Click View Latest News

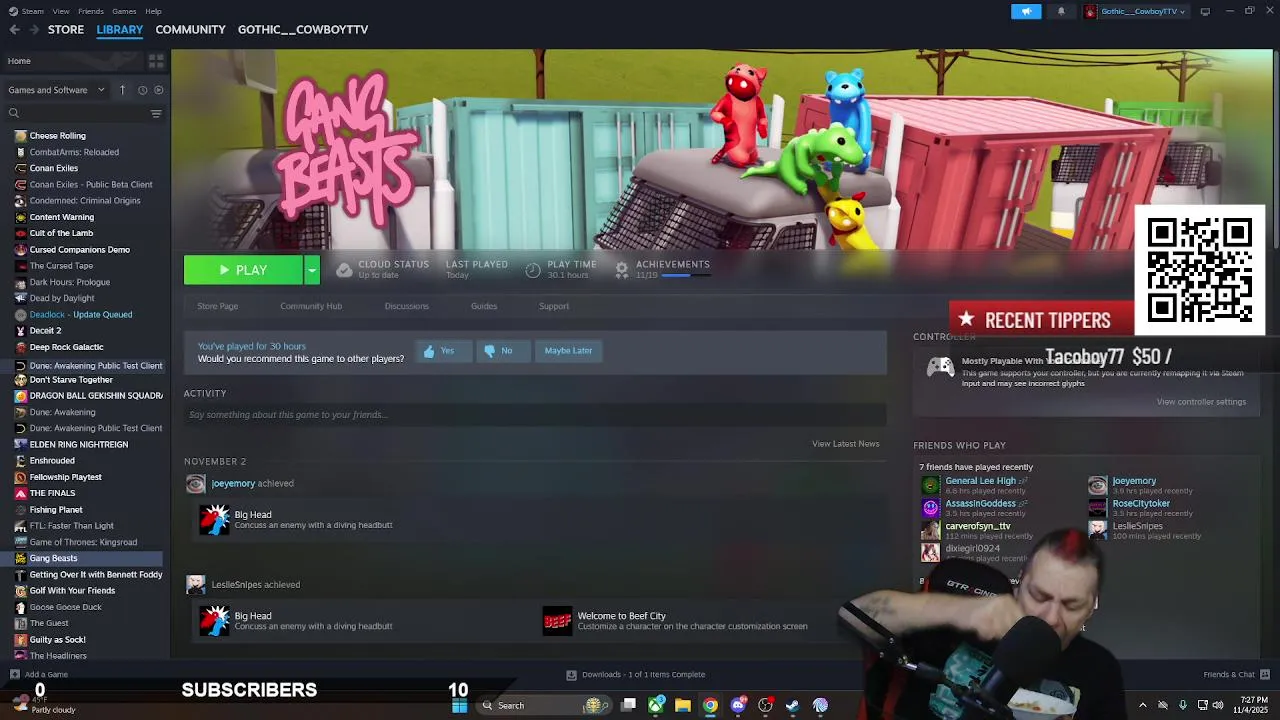point(846,444)
